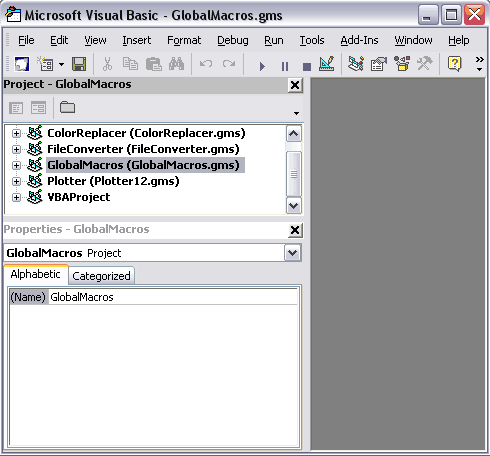Click project tree scroll down arrow
Viewport: 490px width, 456px height.
click(294, 206)
